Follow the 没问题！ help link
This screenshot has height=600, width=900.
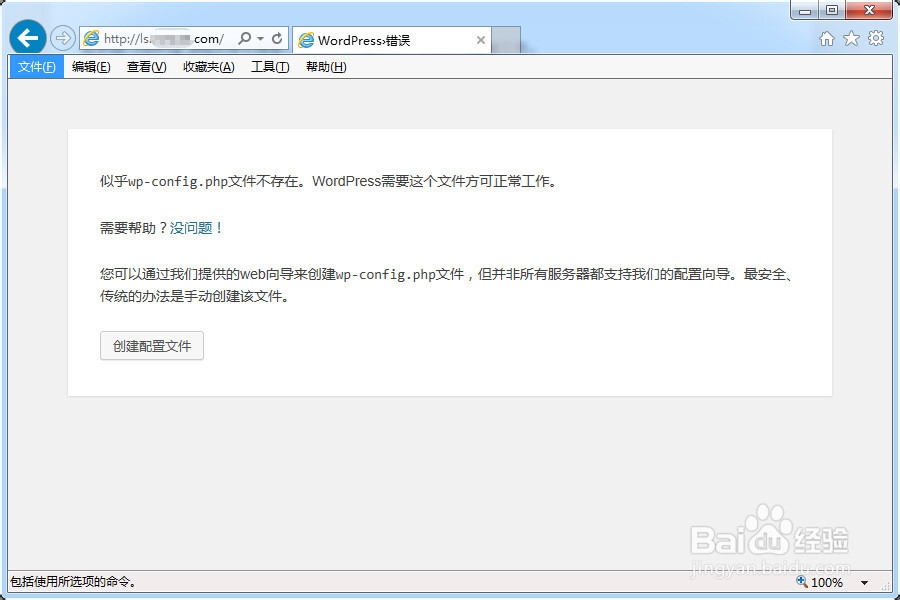pyautogui.click(x=196, y=228)
